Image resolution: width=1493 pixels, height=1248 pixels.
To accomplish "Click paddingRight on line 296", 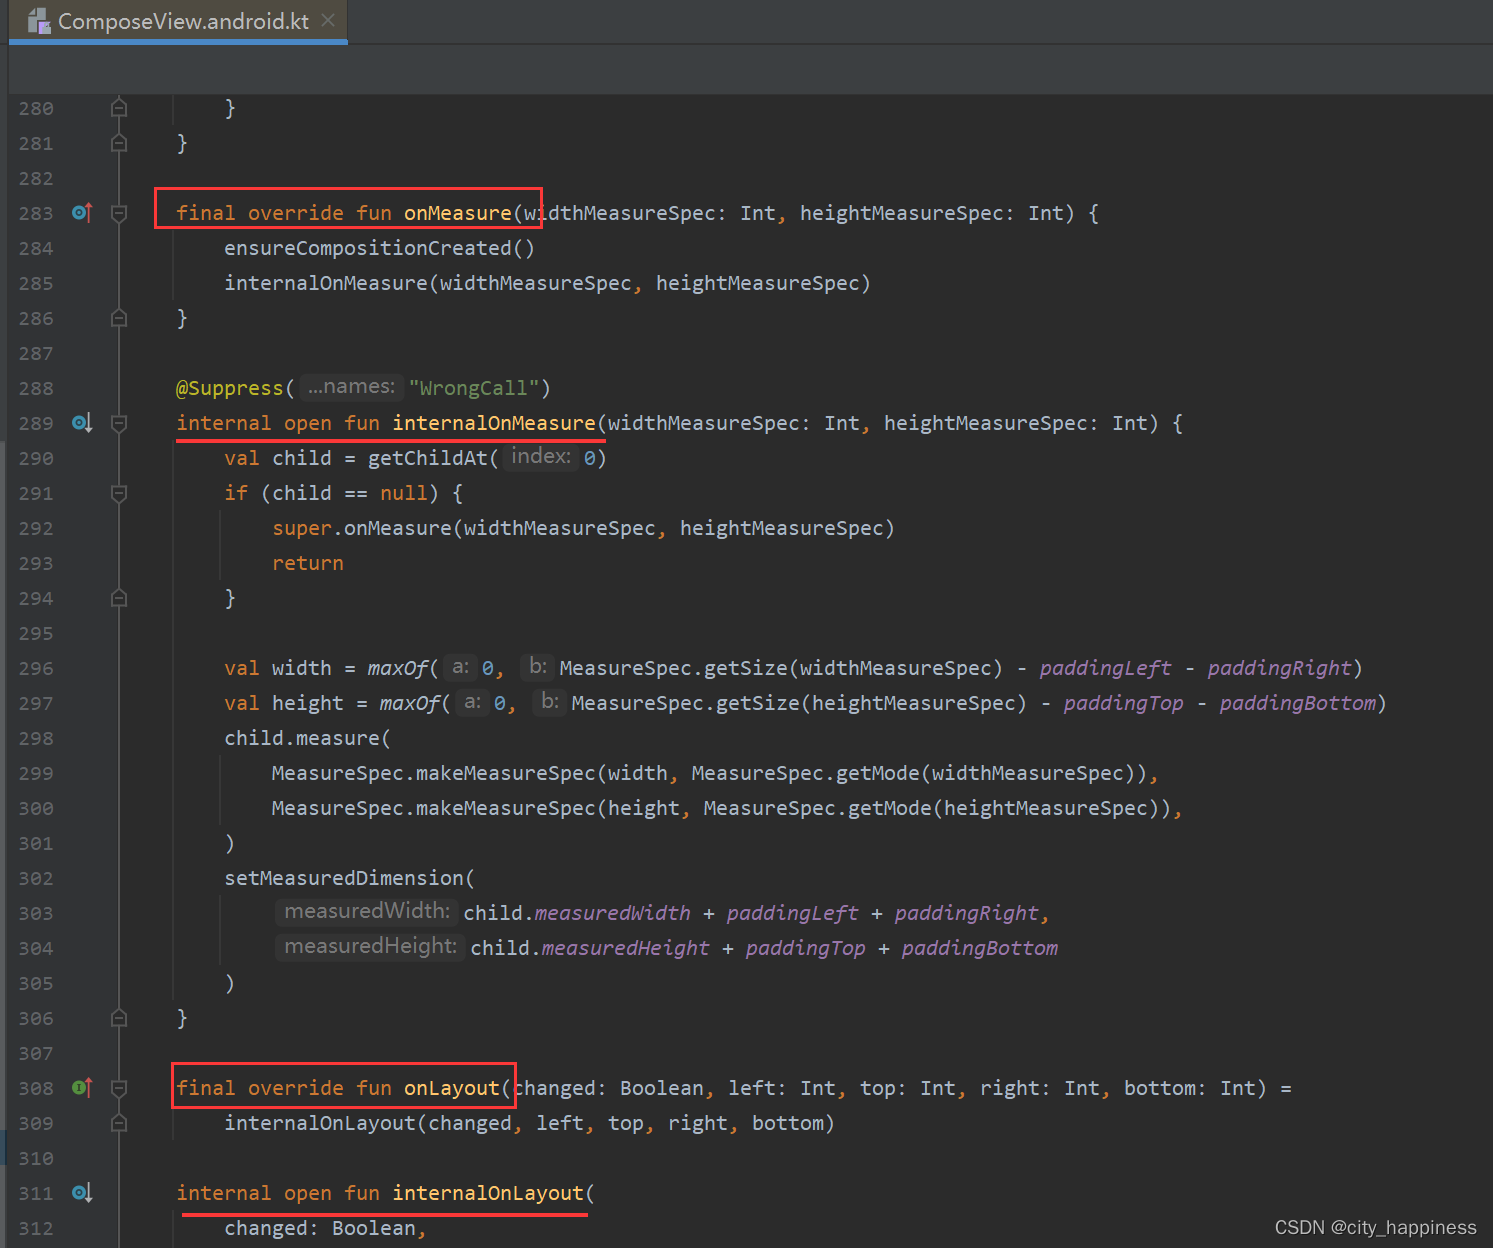I will (x=1279, y=668).
